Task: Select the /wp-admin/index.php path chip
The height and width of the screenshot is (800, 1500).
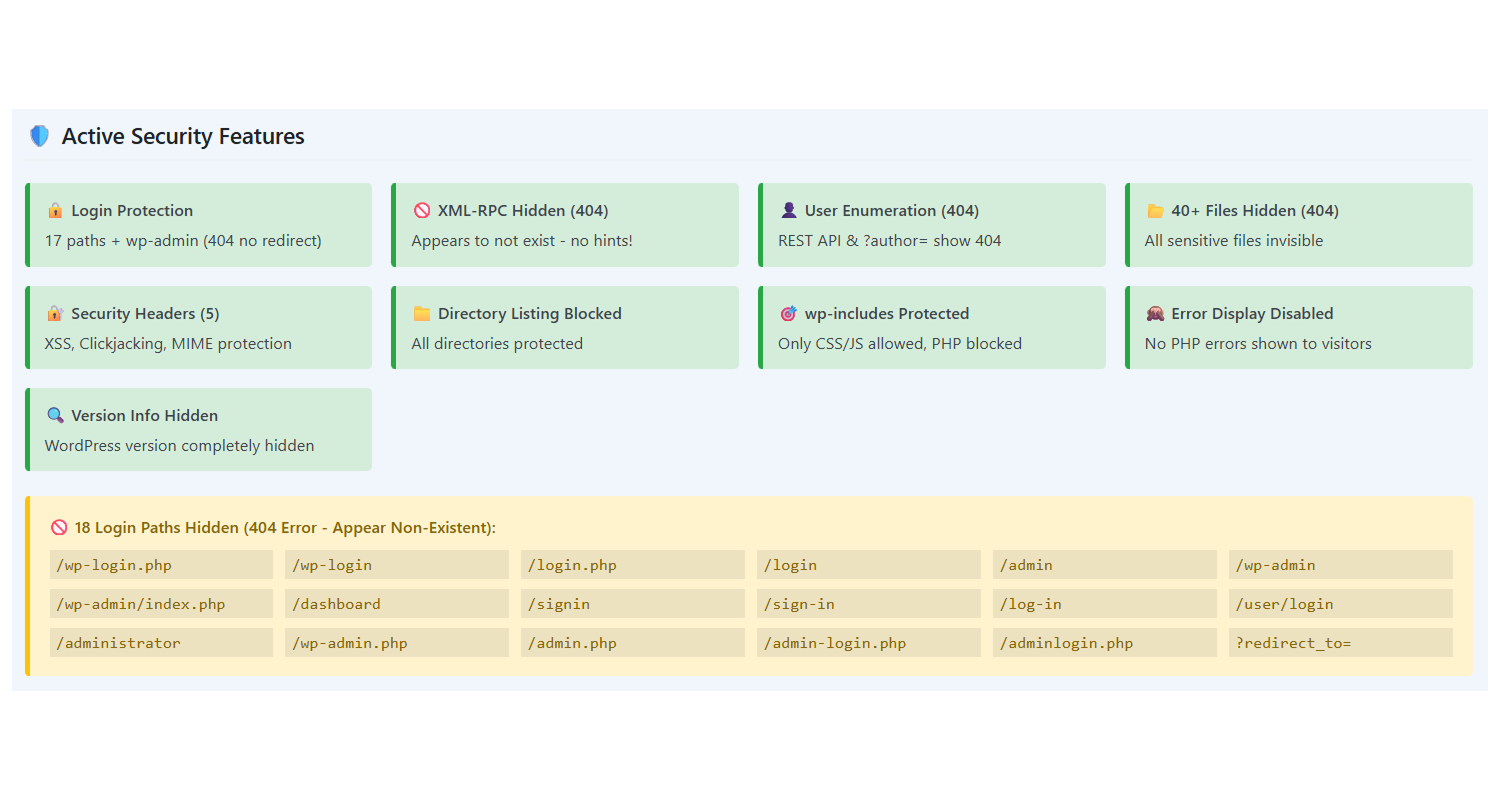Action: 161,604
